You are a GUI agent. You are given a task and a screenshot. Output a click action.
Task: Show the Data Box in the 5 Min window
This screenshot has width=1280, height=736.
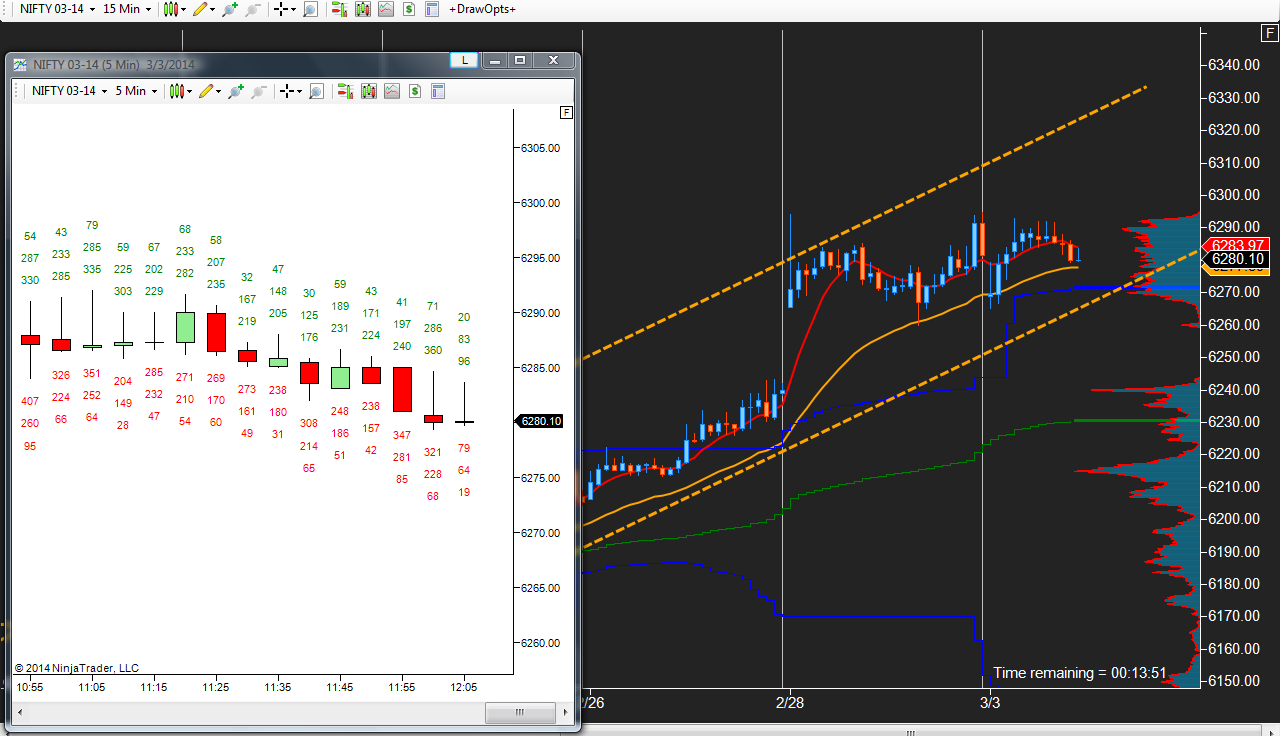point(438,91)
